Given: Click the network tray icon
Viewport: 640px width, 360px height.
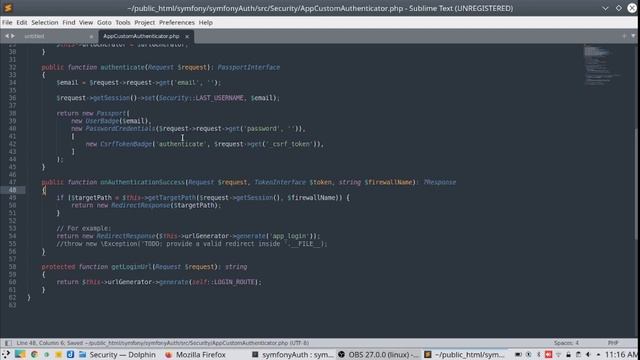Looking at the screenshot, I should coord(558,355).
